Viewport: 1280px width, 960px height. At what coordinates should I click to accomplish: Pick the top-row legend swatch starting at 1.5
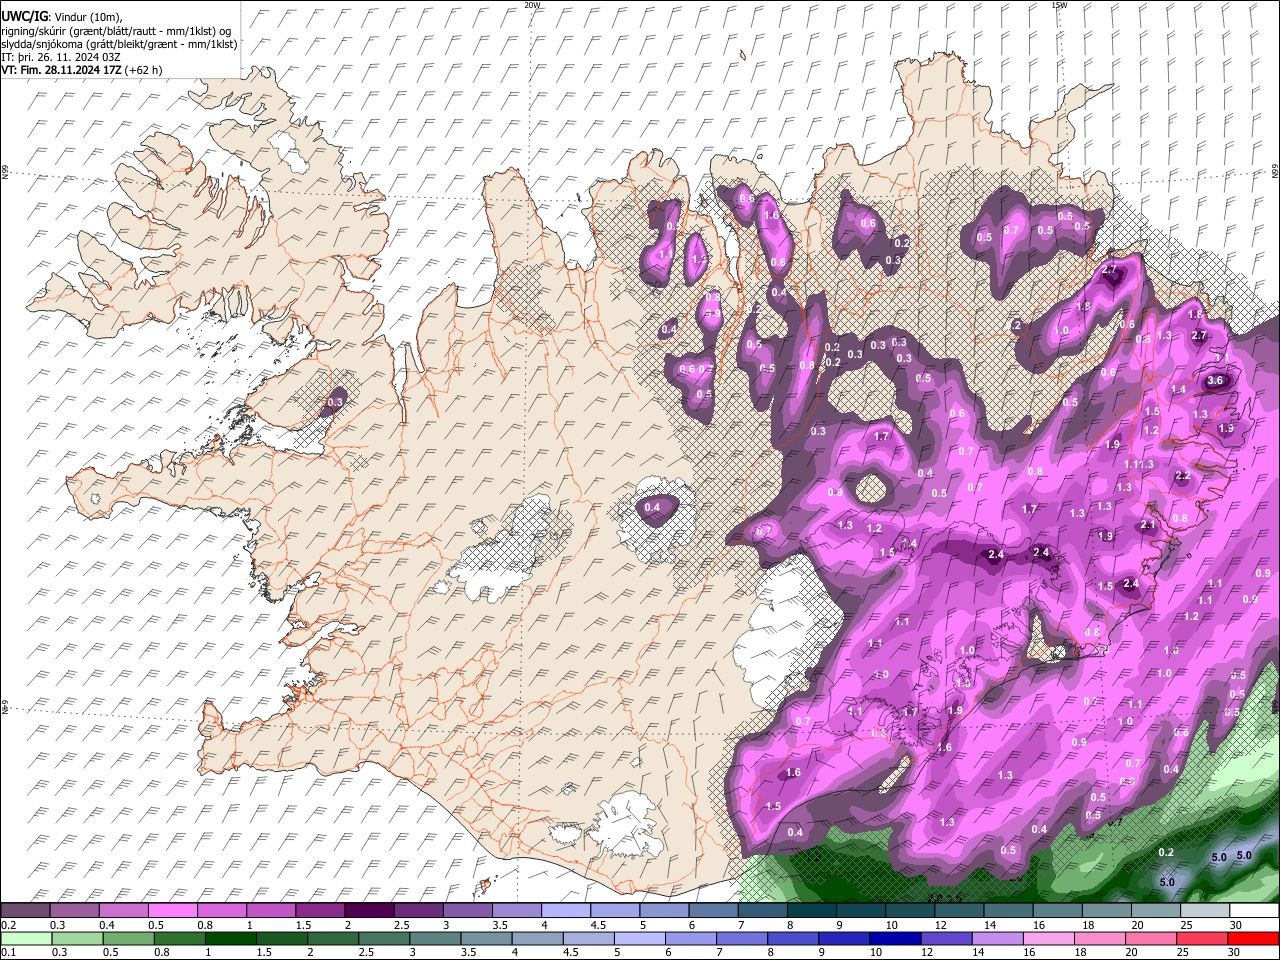tap(320, 911)
